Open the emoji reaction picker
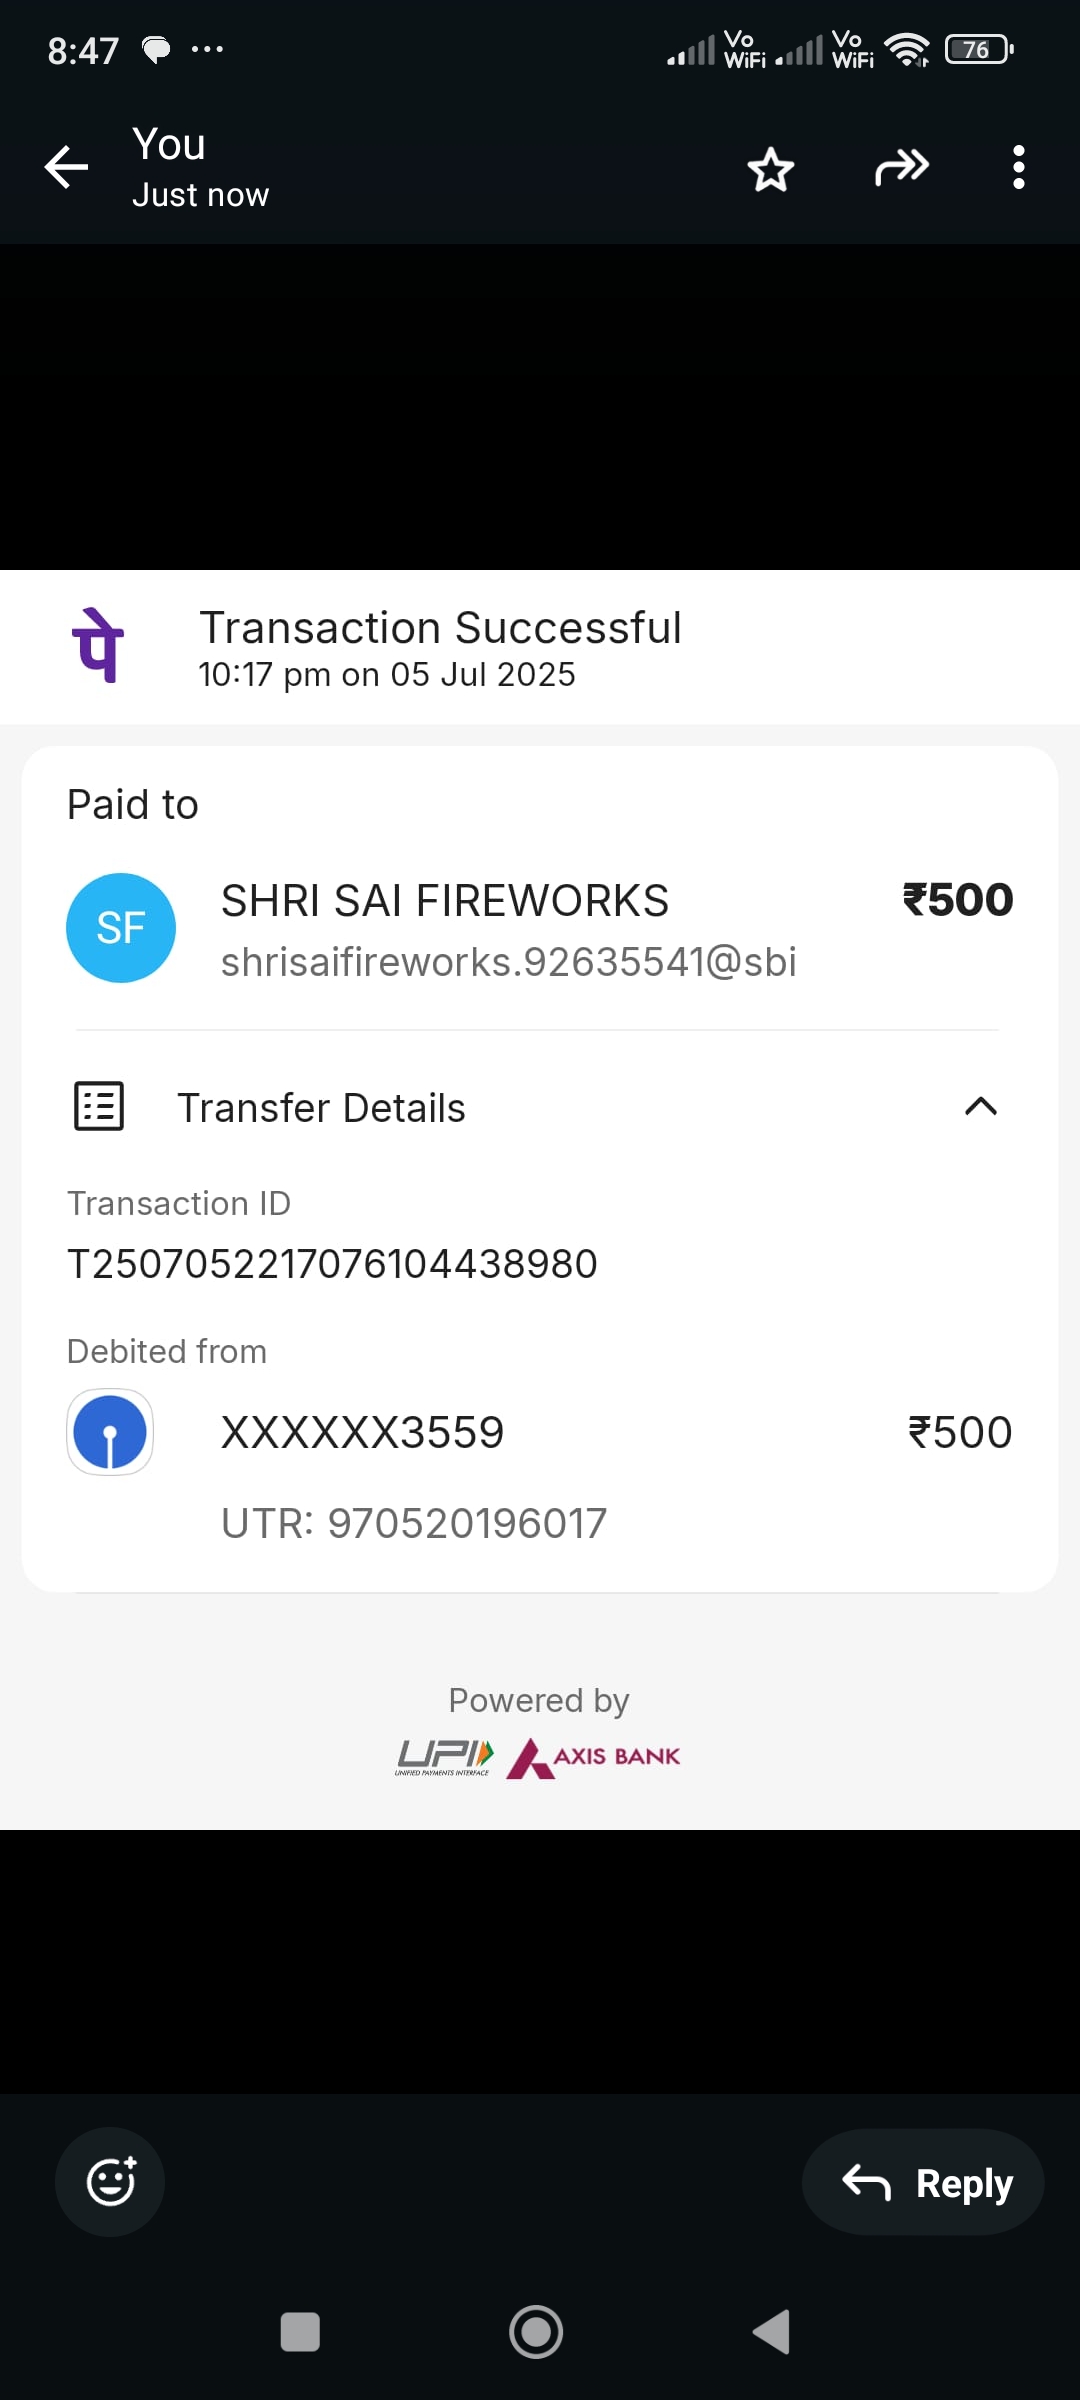Image resolution: width=1080 pixels, height=2400 pixels. [110, 2181]
